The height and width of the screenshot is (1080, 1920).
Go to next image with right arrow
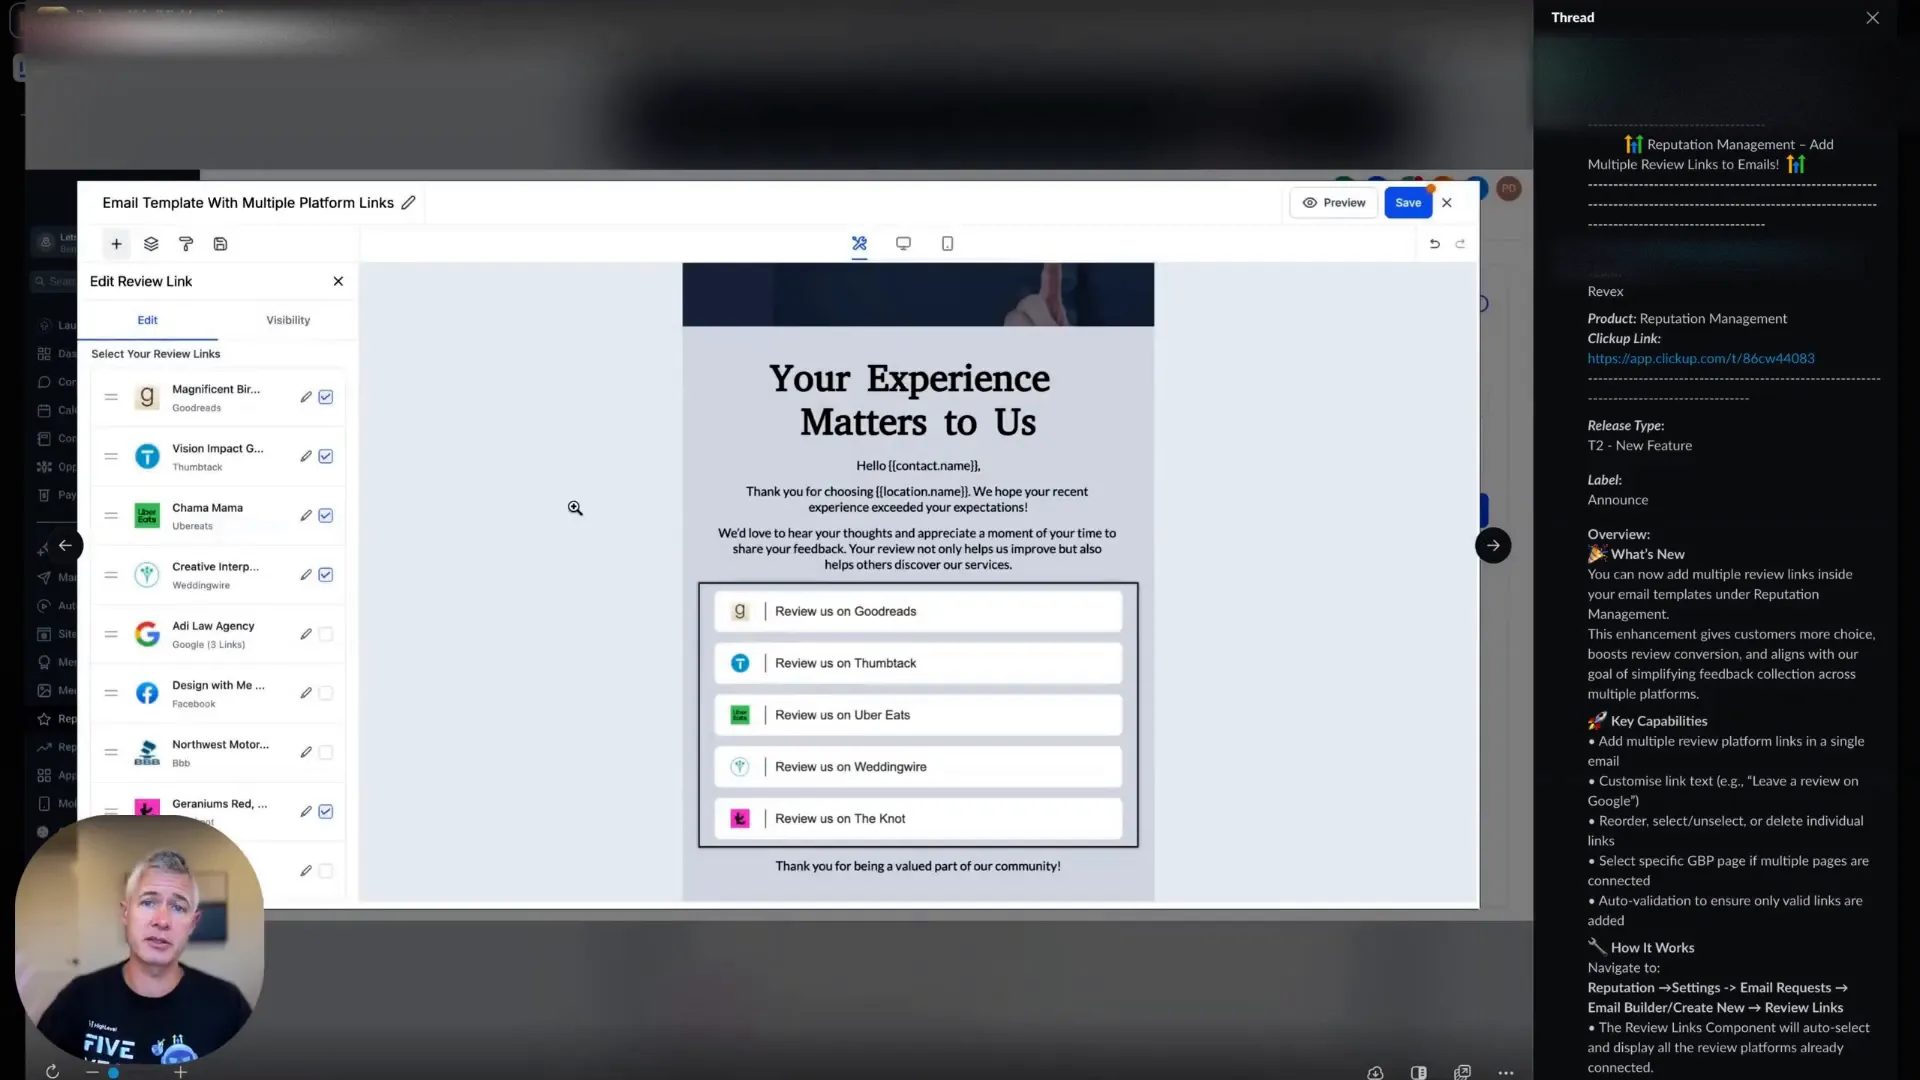pyautogui.click(x=1493, y=545)
